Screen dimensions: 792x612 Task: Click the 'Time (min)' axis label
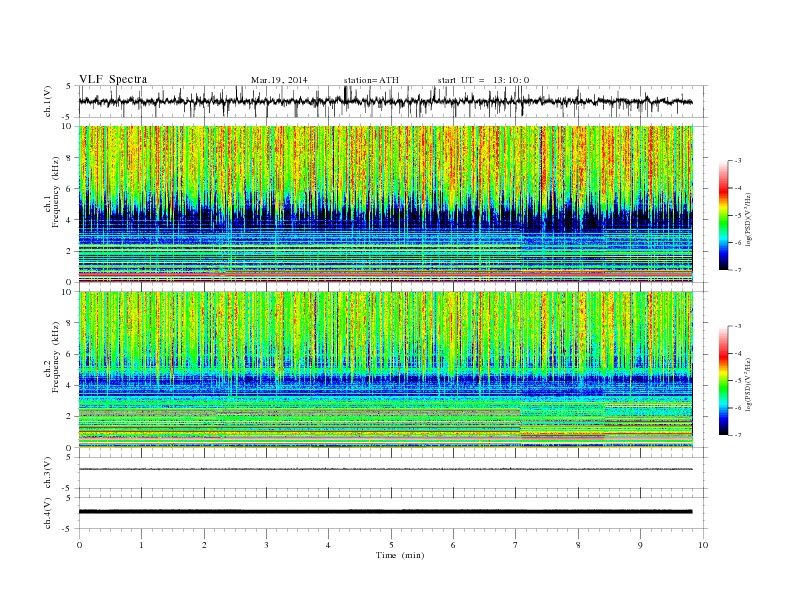click(x=400, y=555)
